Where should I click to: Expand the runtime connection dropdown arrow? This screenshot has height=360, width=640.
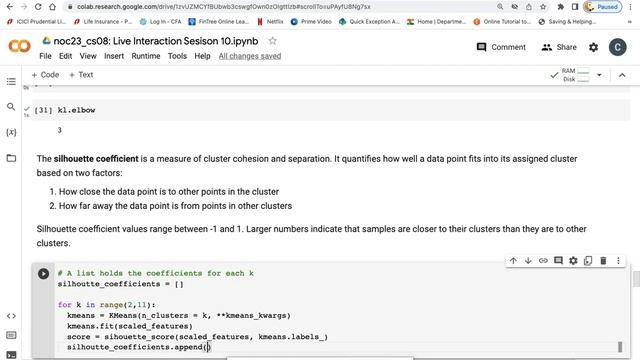click(x=599, y=75)
